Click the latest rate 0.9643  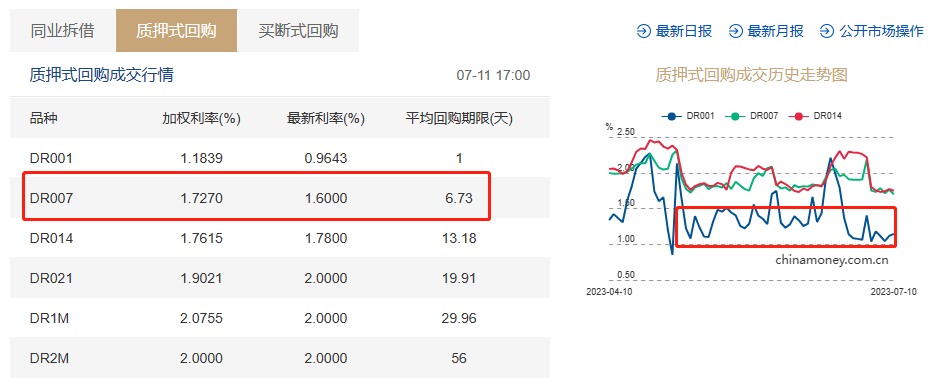[326, 158]
